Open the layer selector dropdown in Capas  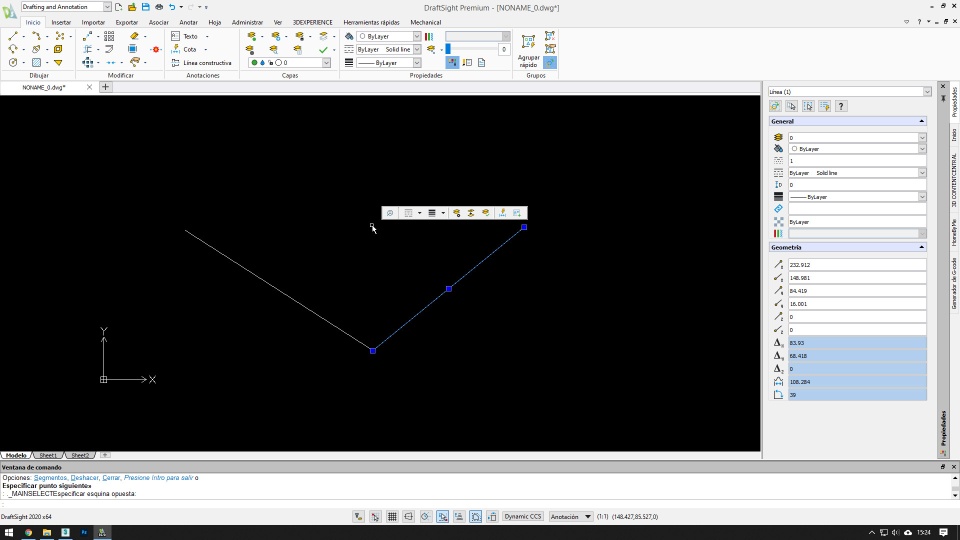pos(290,62)
